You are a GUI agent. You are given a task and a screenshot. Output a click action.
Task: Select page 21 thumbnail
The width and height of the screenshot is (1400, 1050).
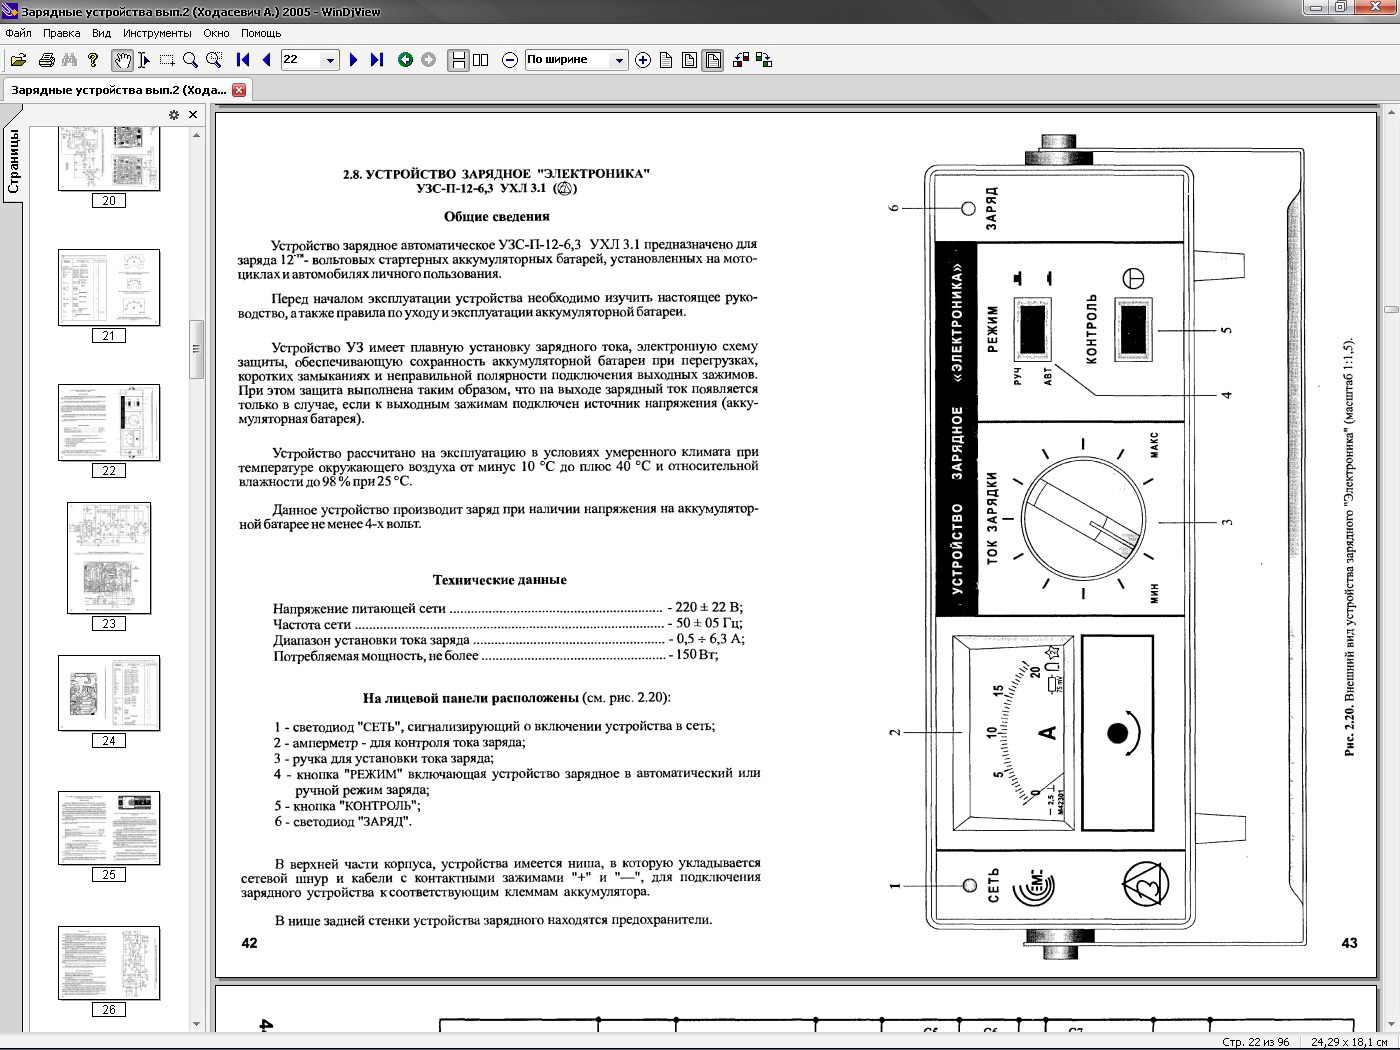coord(109,288)
